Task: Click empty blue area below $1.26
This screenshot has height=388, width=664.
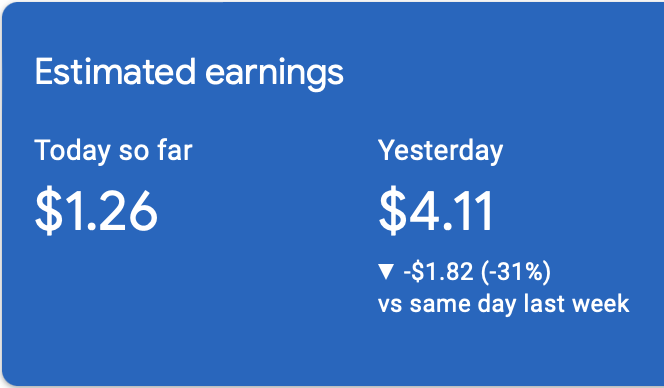Action: 96,305
